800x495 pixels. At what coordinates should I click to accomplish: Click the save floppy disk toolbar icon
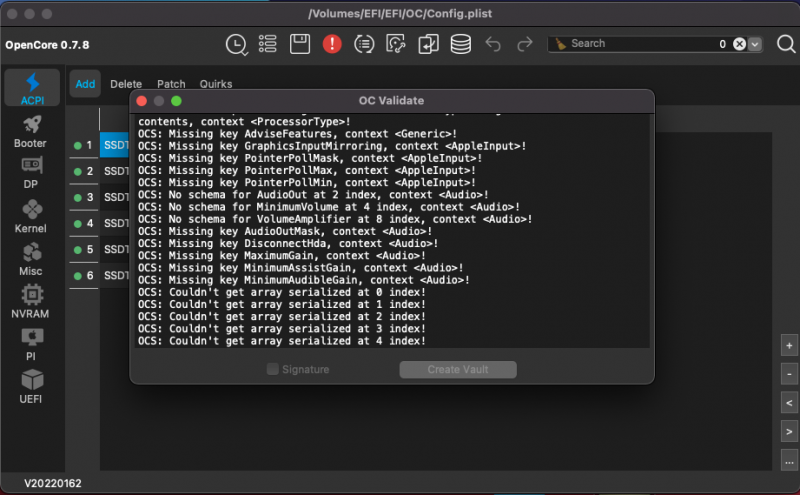[299, 44]
